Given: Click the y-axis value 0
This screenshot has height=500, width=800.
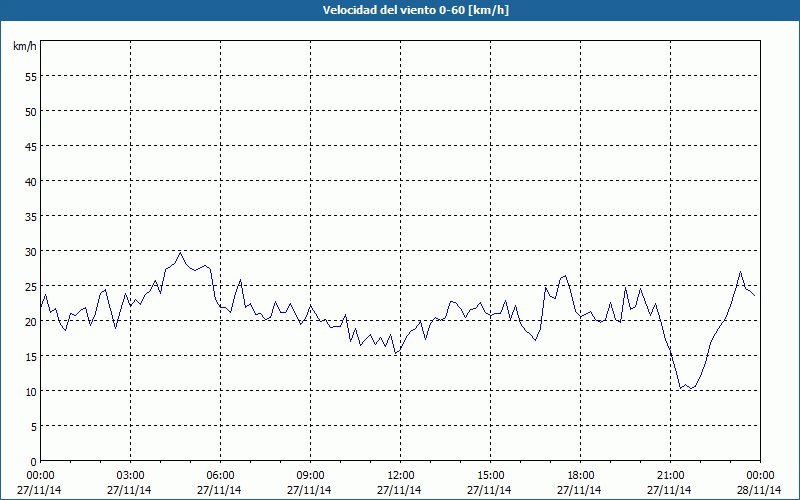Looking at the screenshot, I should 34,462.
